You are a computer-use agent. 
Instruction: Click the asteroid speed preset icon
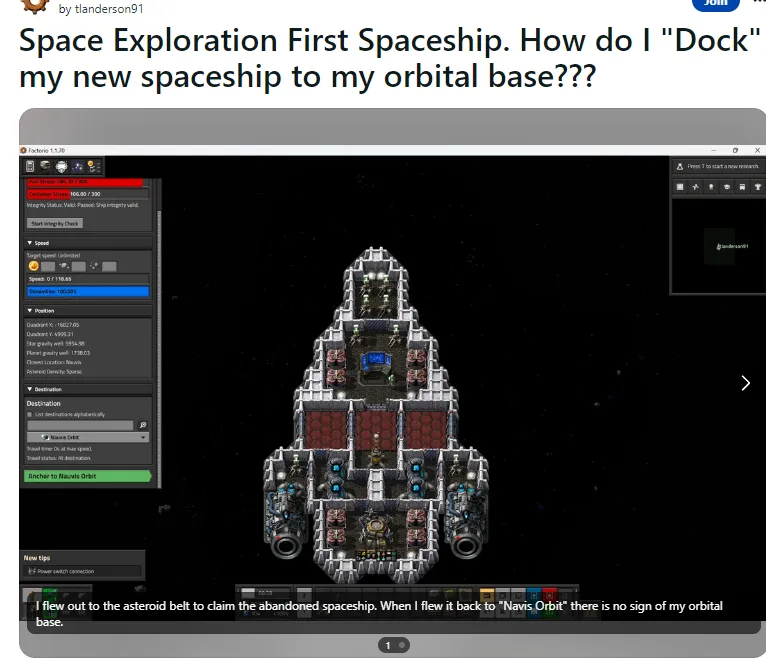(x=94, y=266)
